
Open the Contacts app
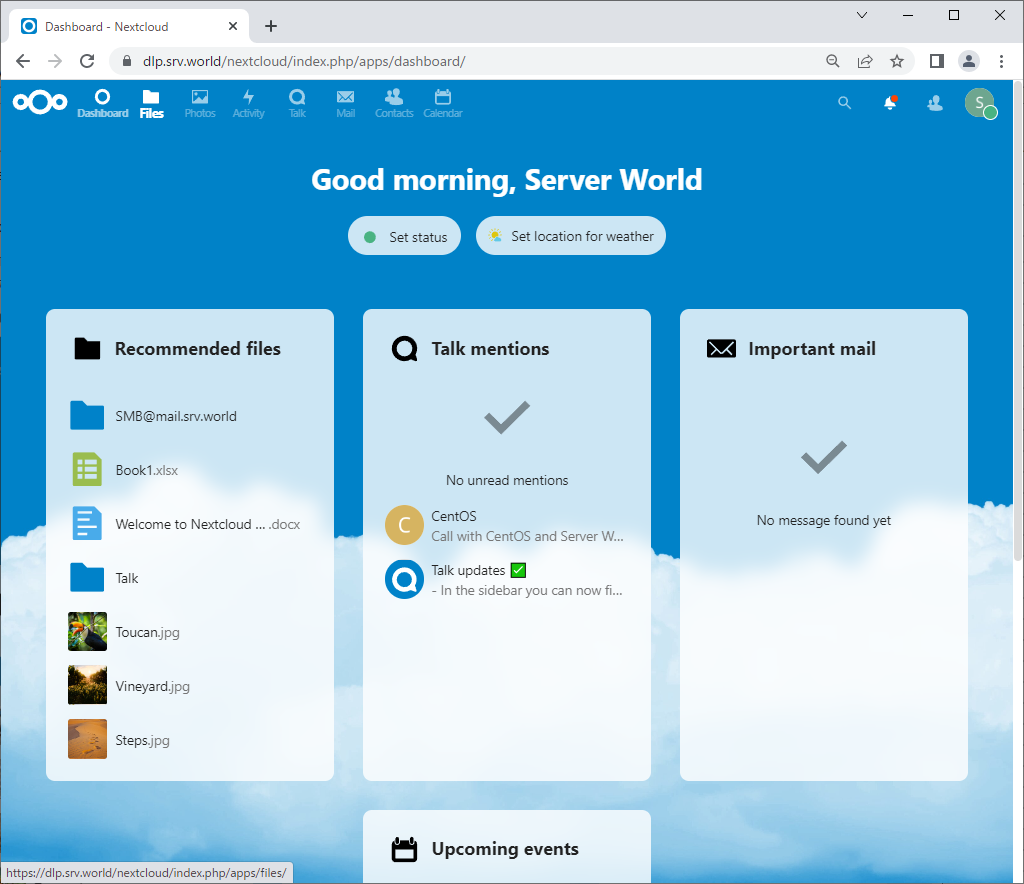393,103
